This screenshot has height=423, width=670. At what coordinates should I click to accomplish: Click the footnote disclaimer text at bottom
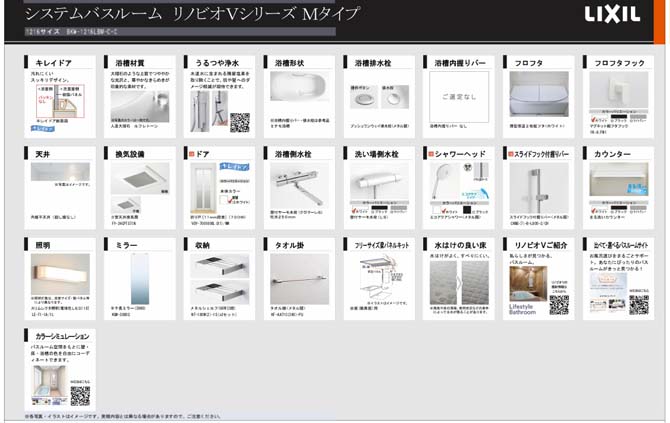coord(123,416)
